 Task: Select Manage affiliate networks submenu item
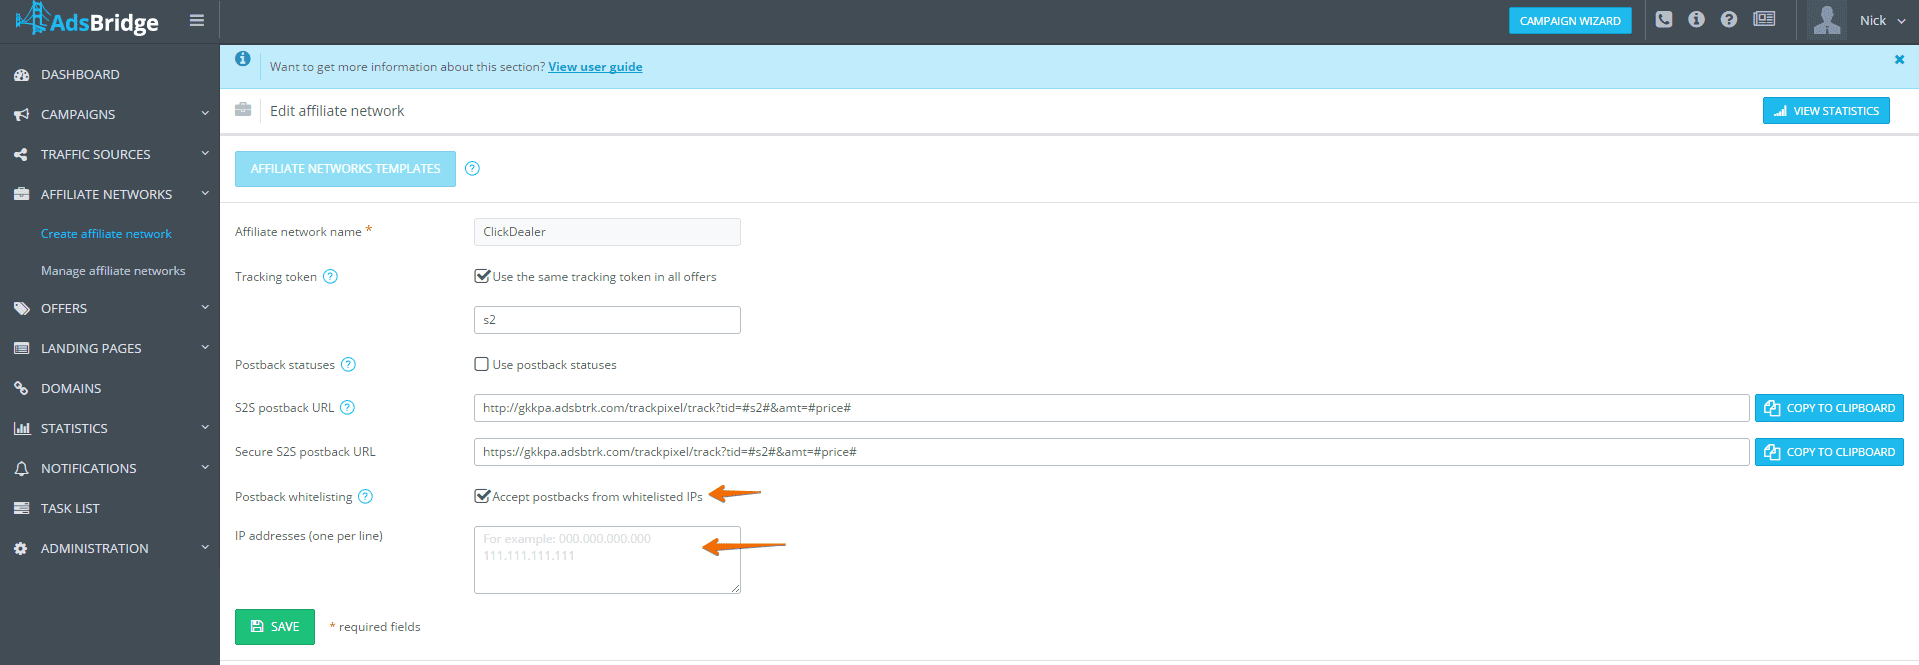(113, 271)
